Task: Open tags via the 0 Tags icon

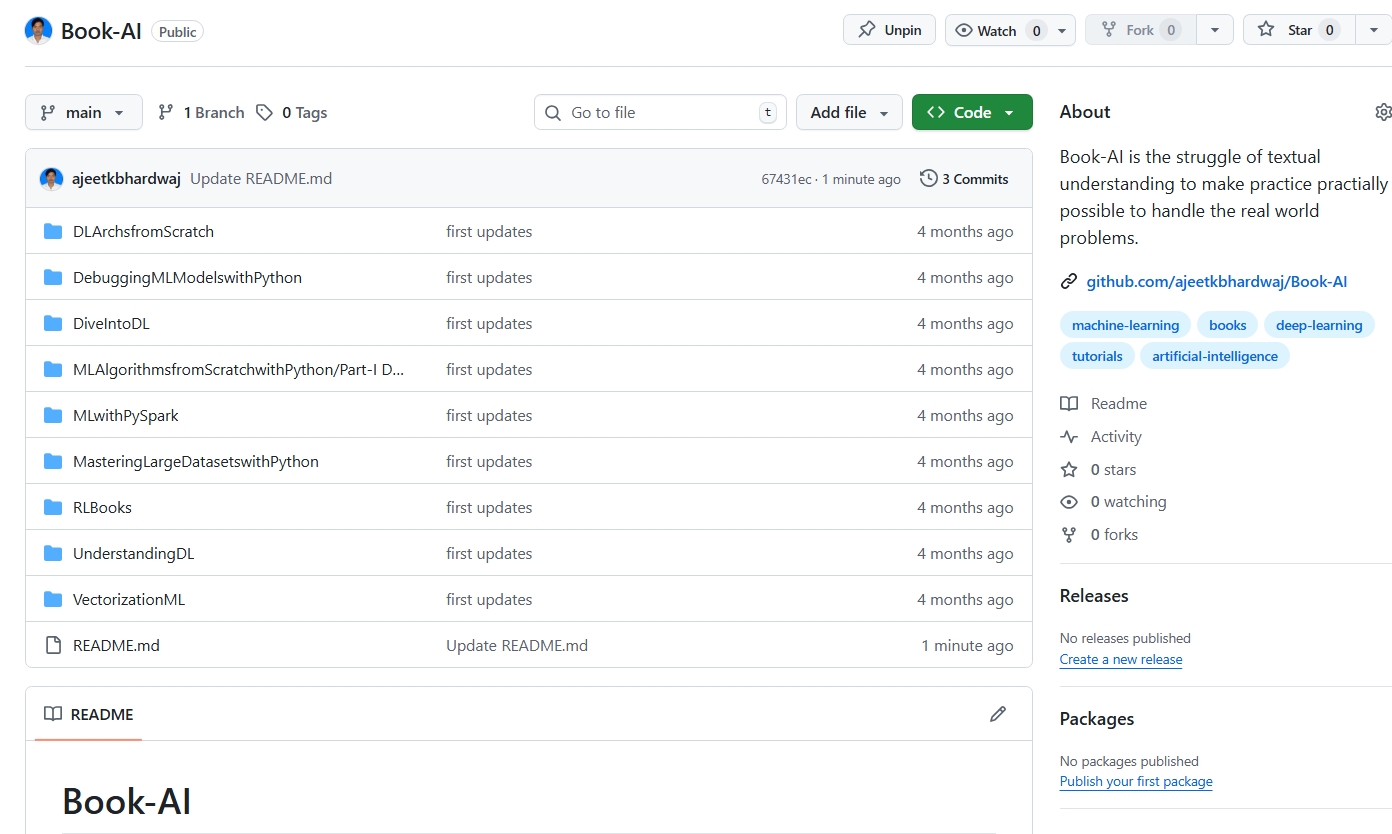Action: coord(263,112)
